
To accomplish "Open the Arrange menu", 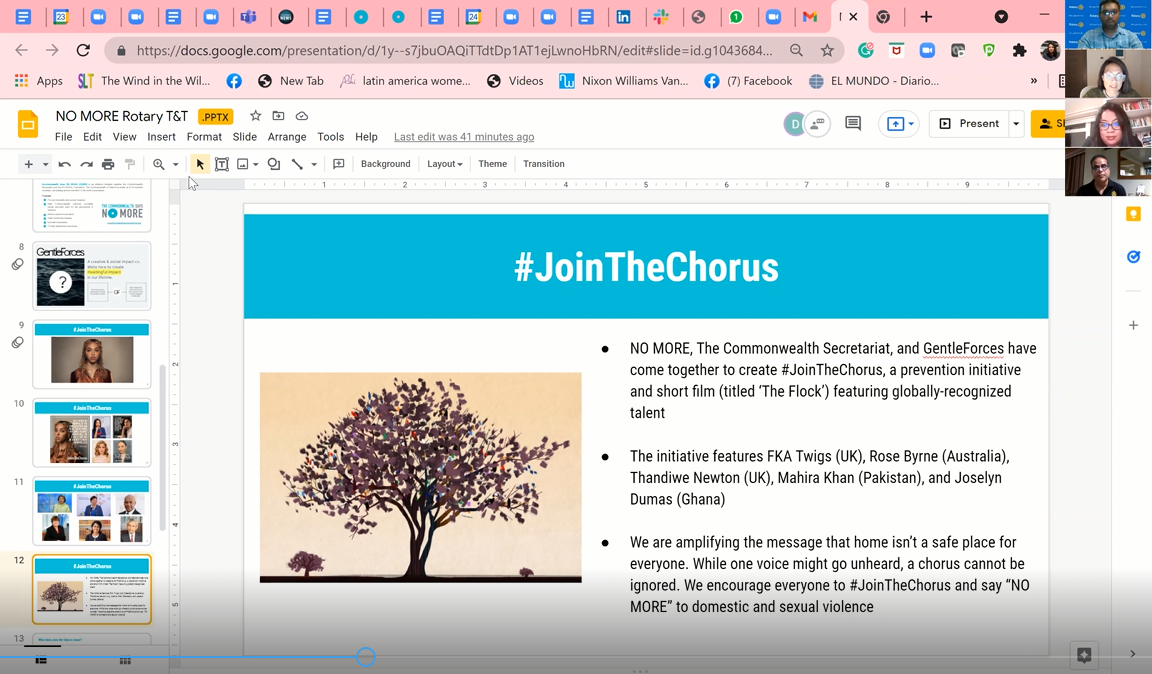I will click(x=287, y=137).
